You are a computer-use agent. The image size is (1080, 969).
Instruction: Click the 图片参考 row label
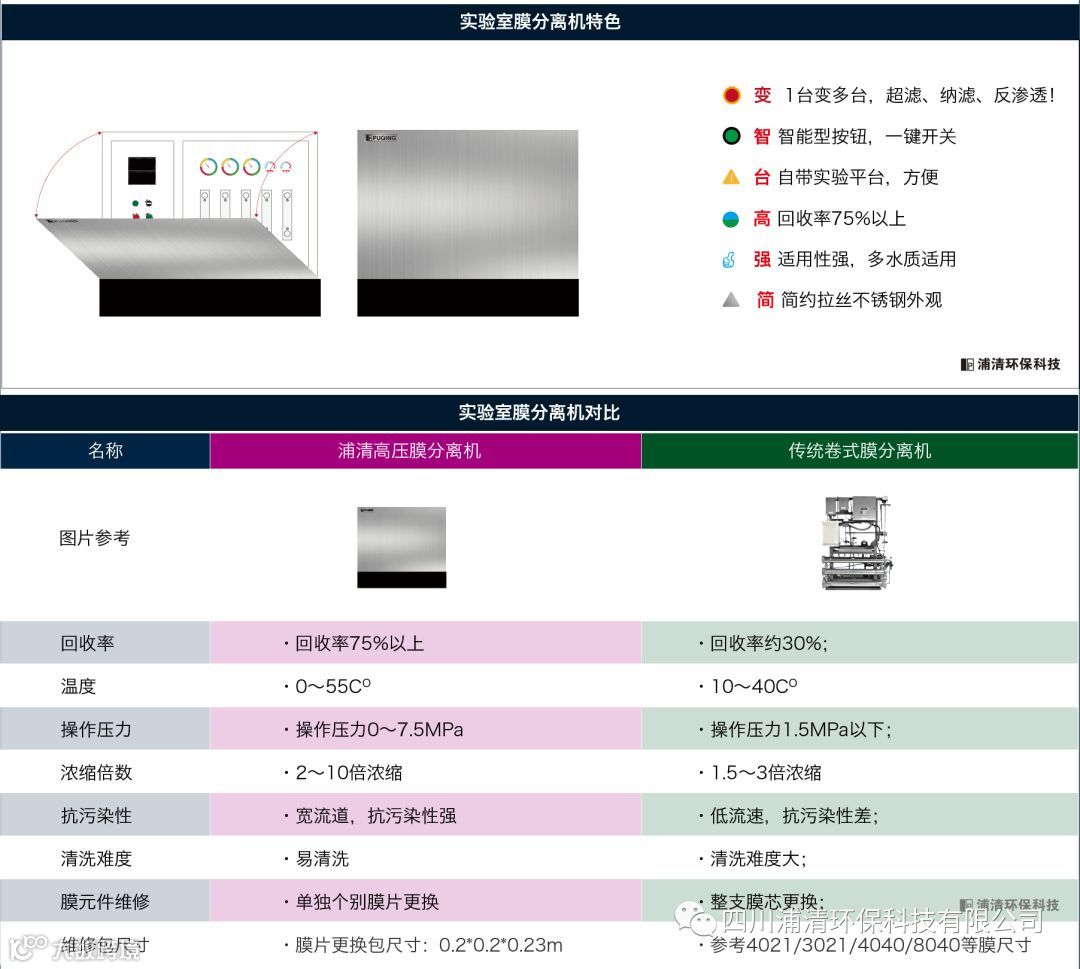[x=94, y=538]
